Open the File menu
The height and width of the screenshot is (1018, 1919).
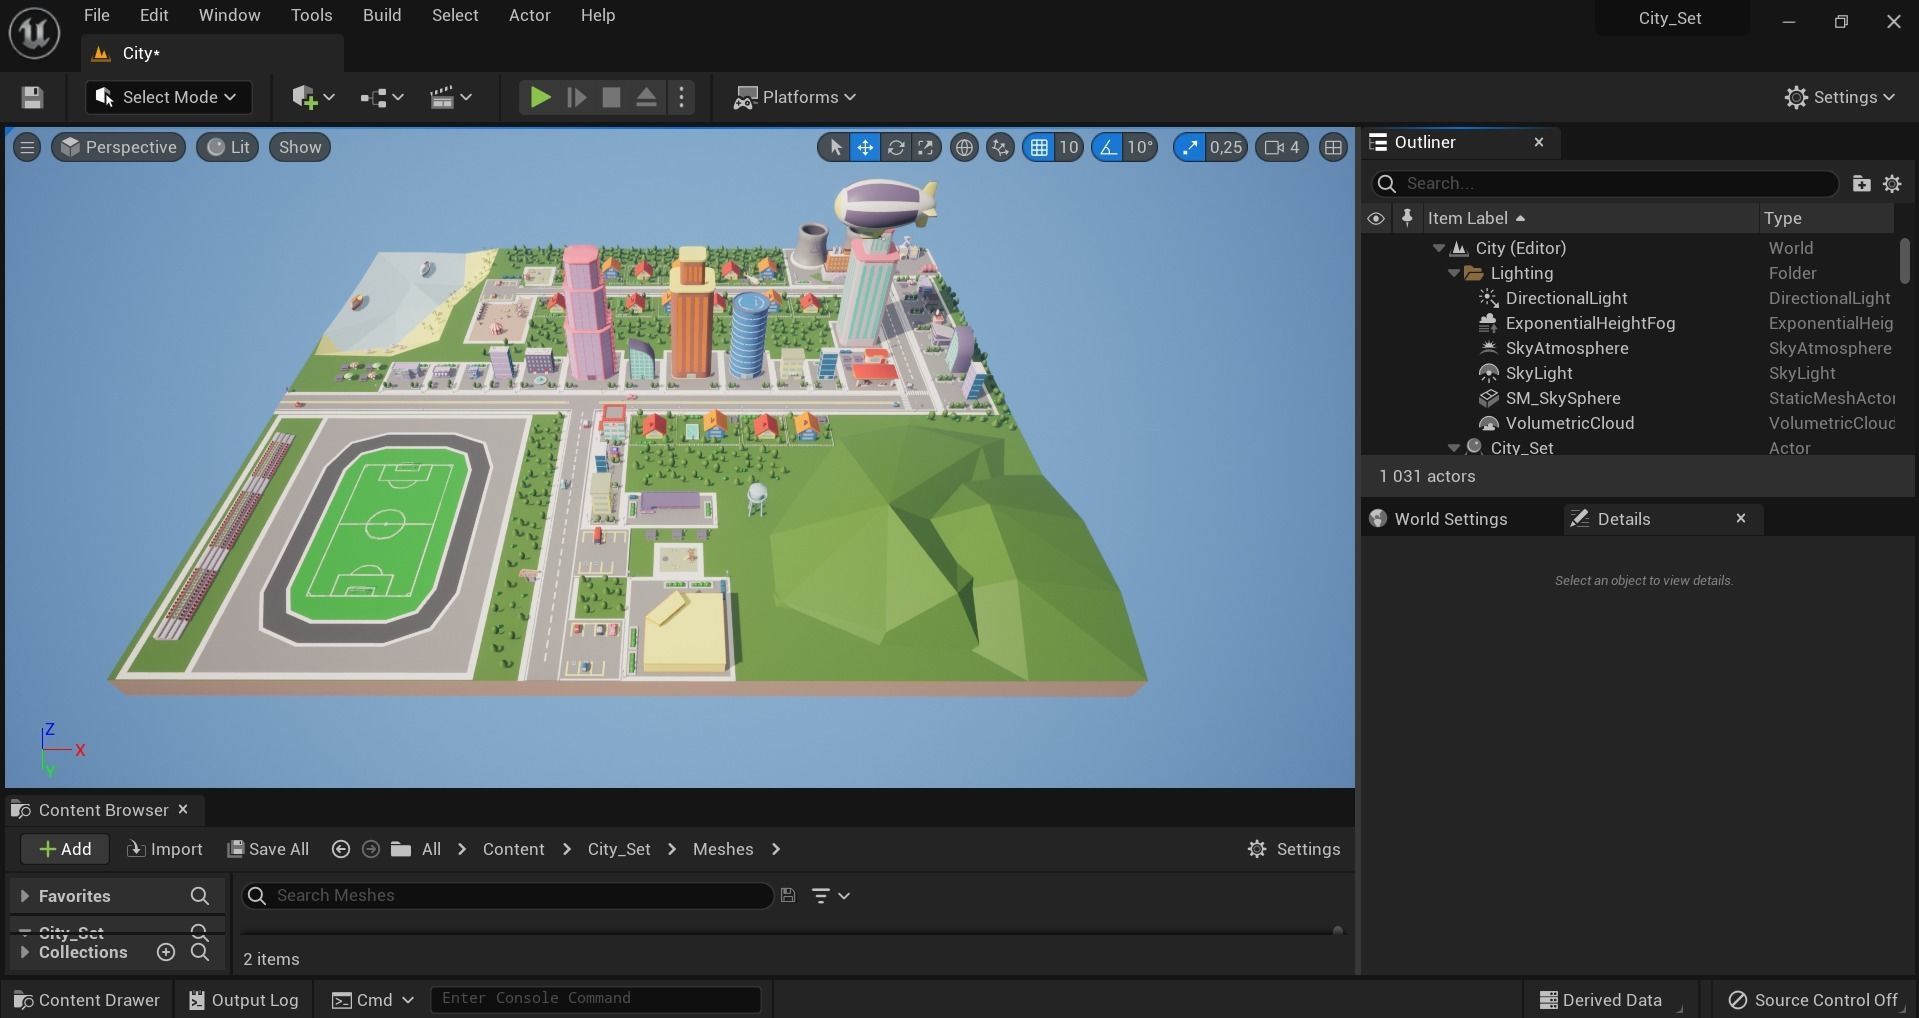pos(97,15)
